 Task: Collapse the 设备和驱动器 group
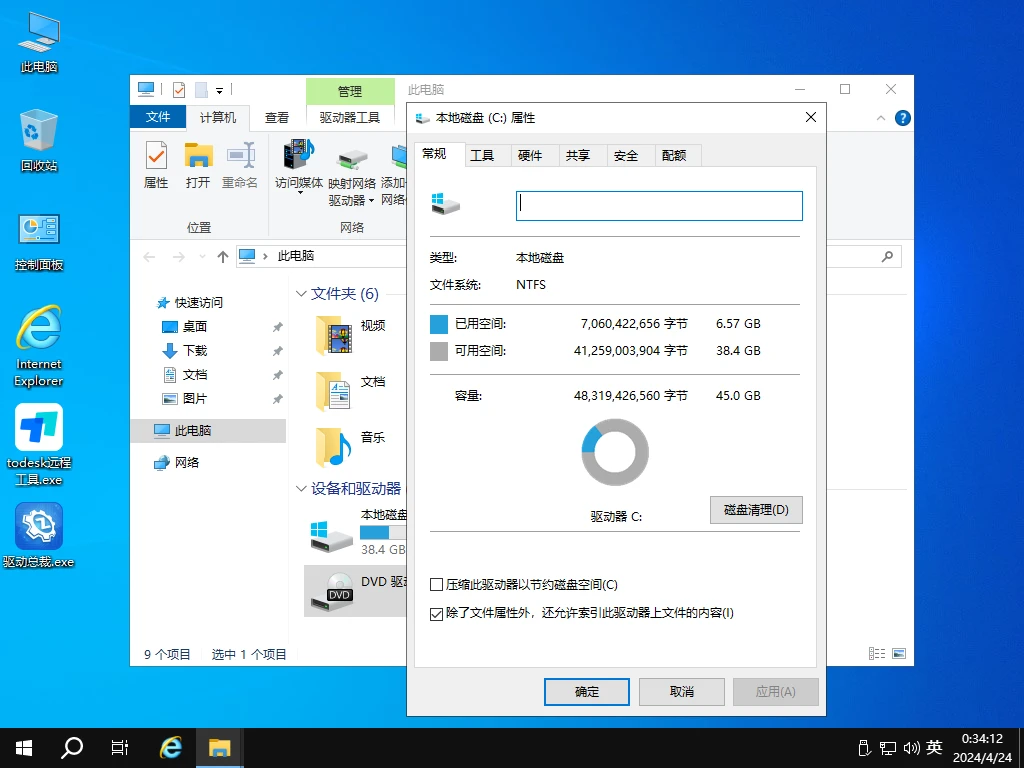click(301, 488)
